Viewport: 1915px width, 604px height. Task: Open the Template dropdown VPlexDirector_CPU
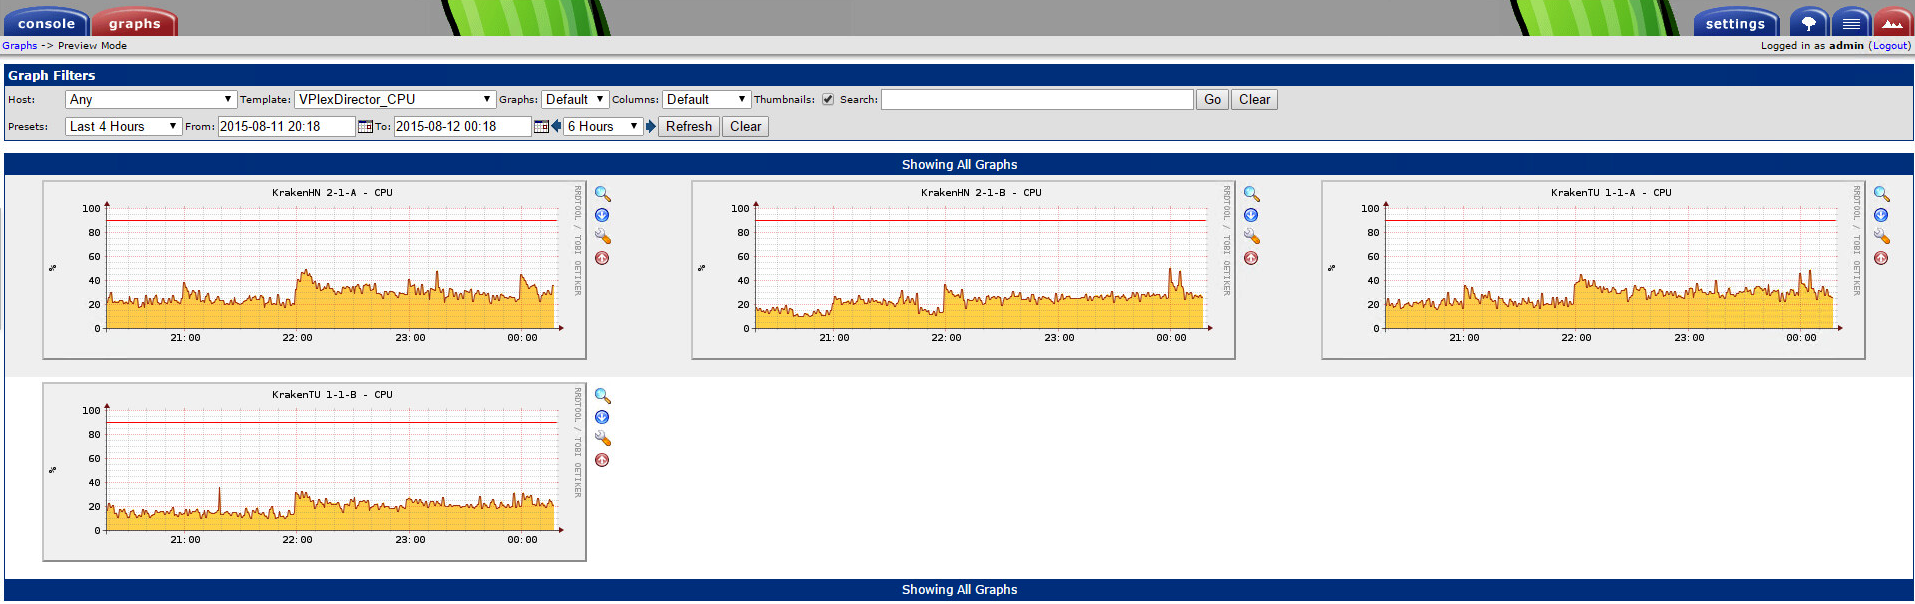point(395,99)
